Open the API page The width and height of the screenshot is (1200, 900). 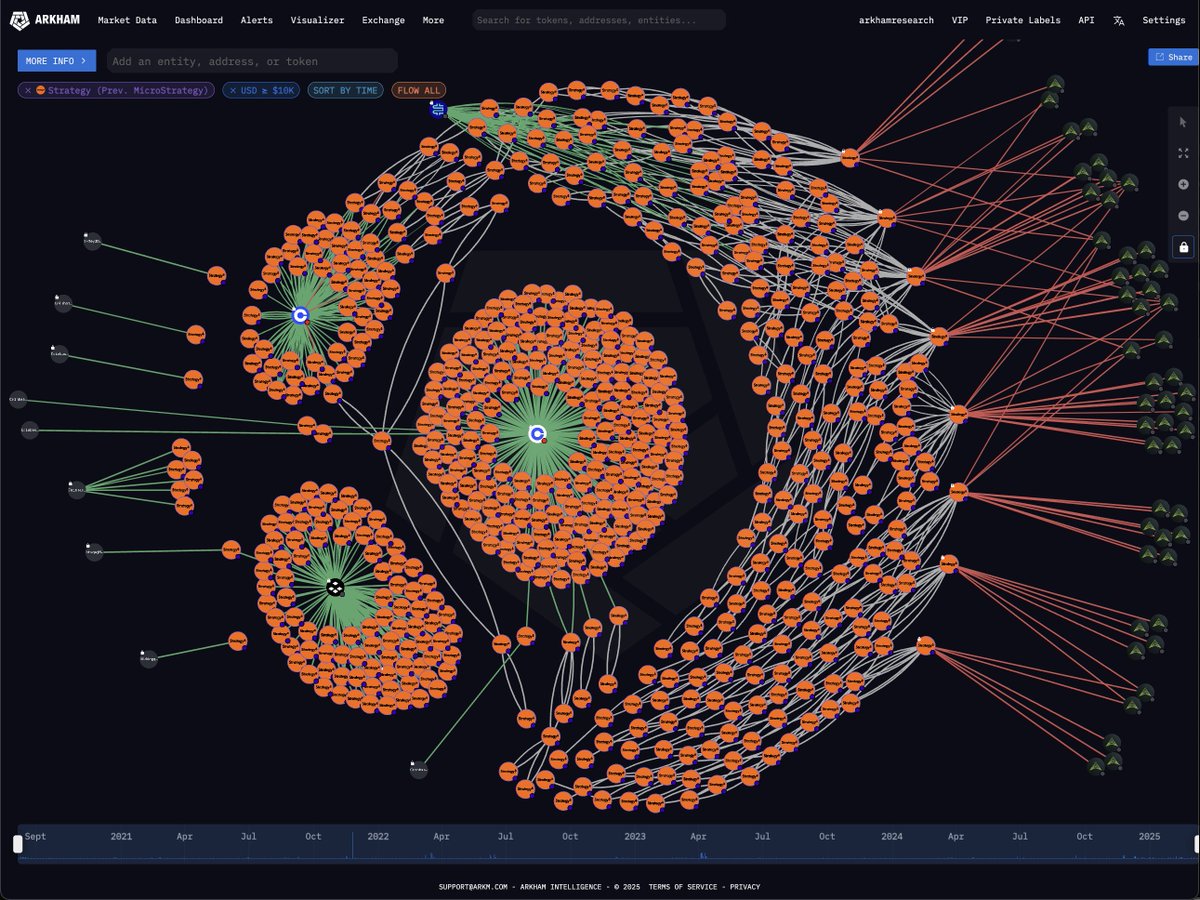tap(1086, 20)
